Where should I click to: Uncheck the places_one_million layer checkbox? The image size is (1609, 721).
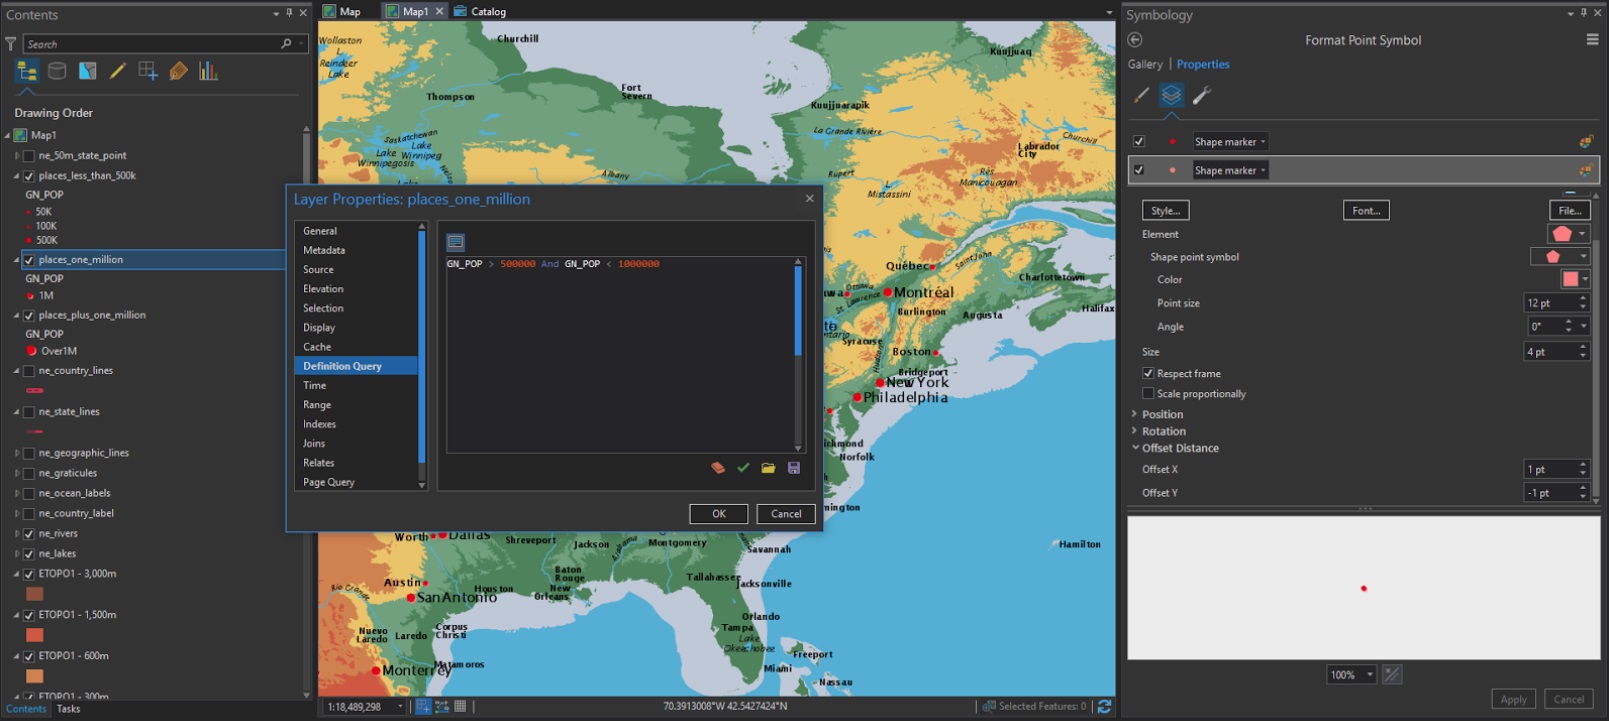(x=29, y=260)
